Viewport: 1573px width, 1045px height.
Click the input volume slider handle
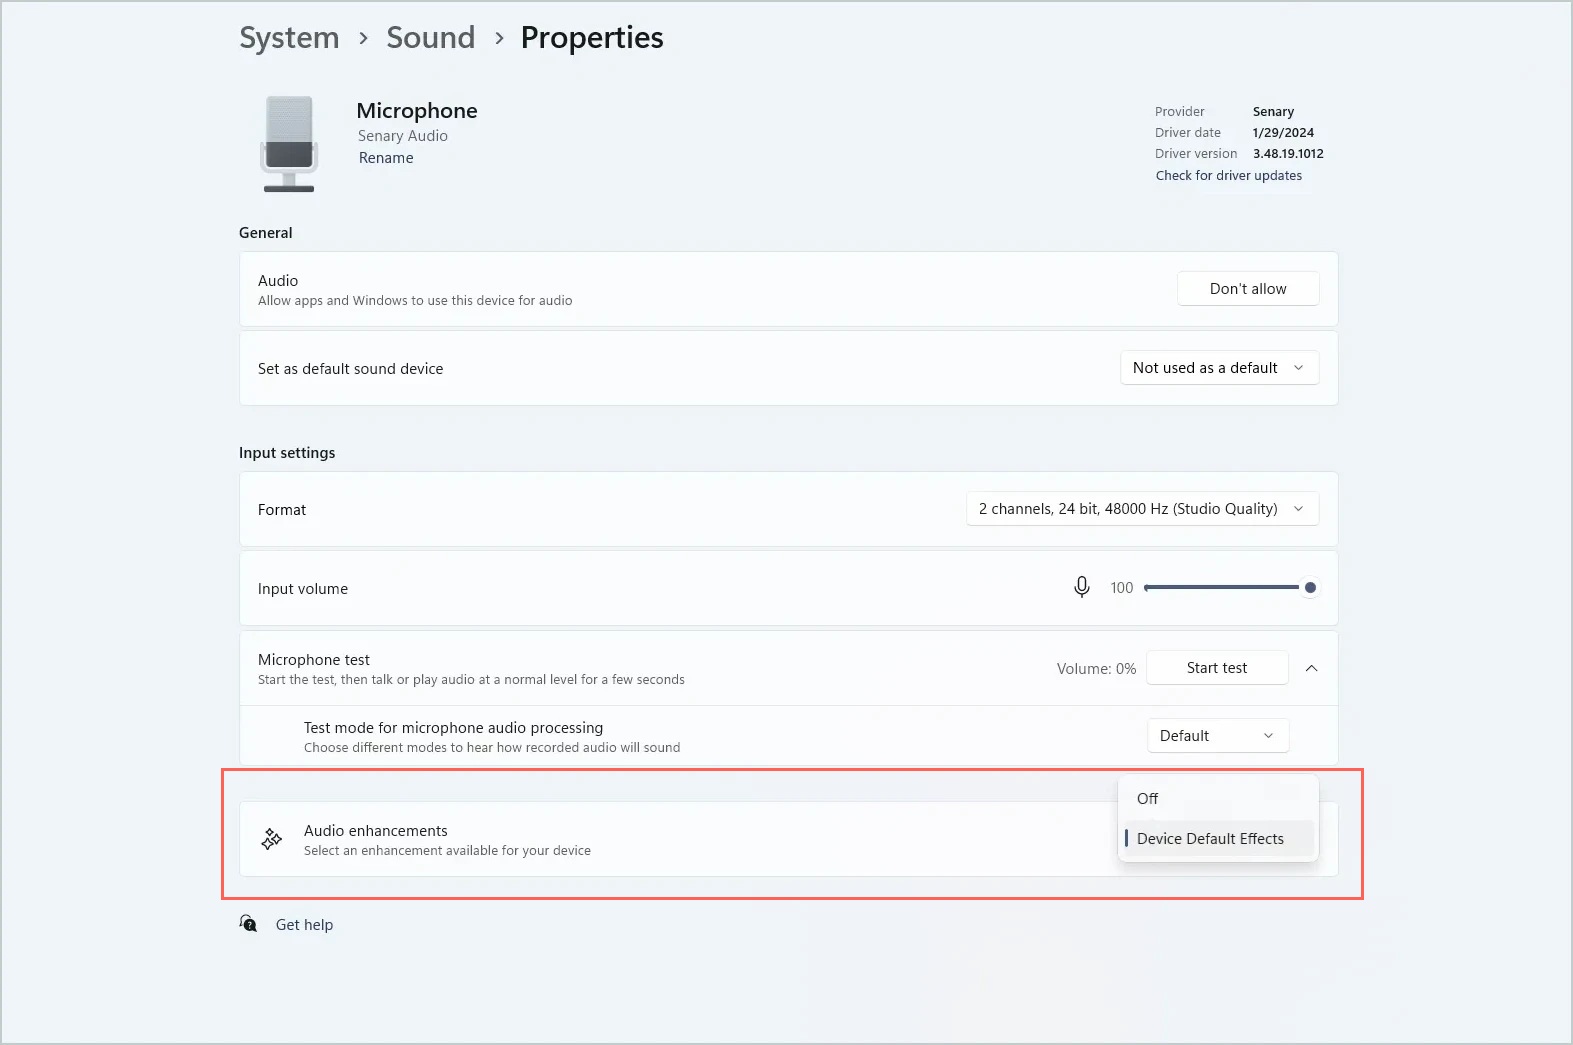point(1309,588)
